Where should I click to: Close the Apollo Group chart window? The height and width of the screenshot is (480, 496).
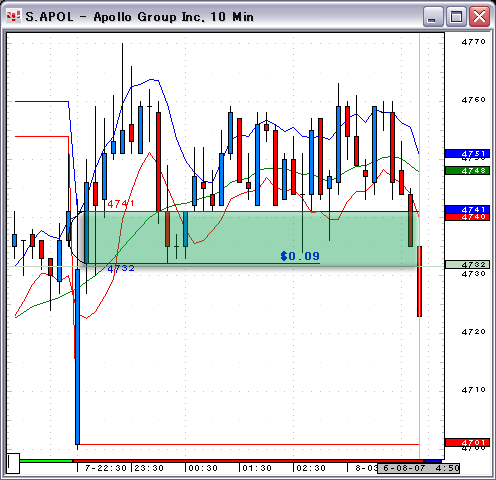click(479, 17)
